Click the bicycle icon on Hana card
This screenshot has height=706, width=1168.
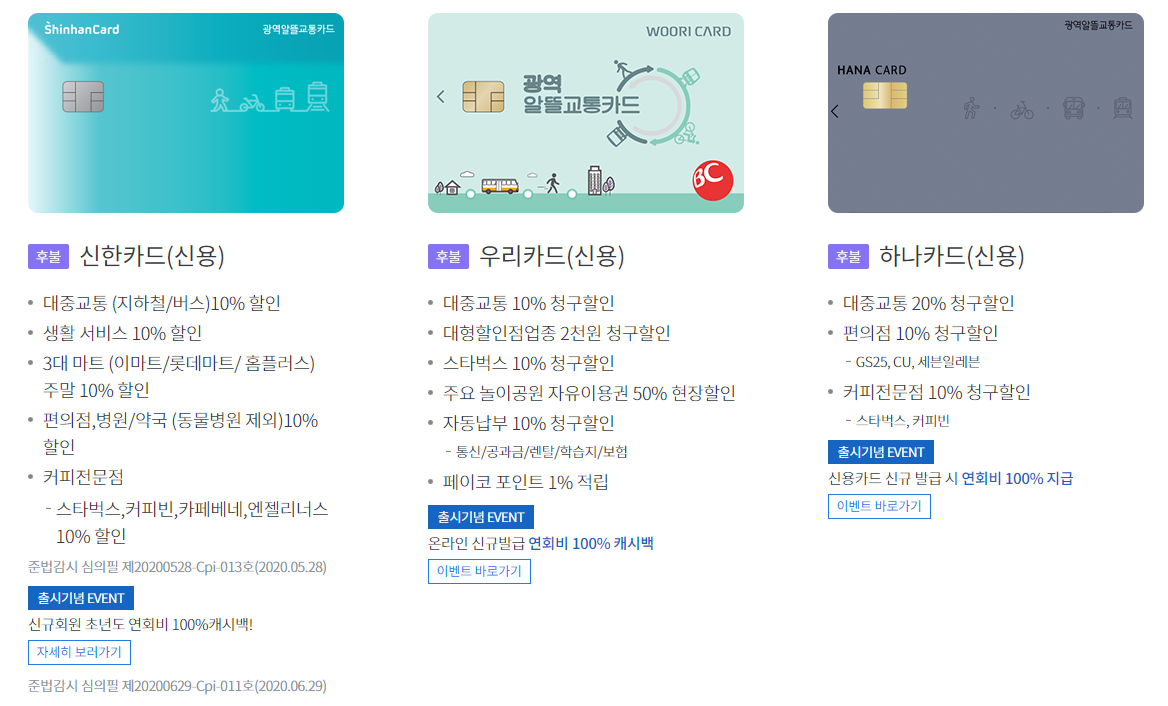tap(1022, 111)
